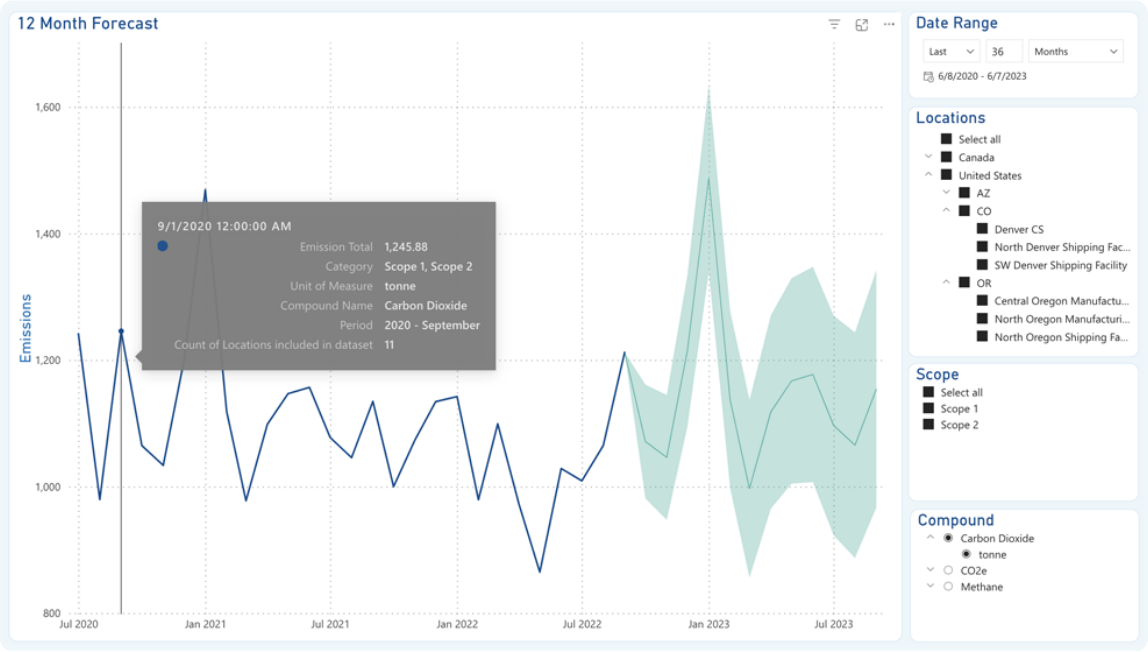Image resolution: width=1148 pixels, height=652 pixels.
Task: Open the chart filter icon
Action: point(834,25)
